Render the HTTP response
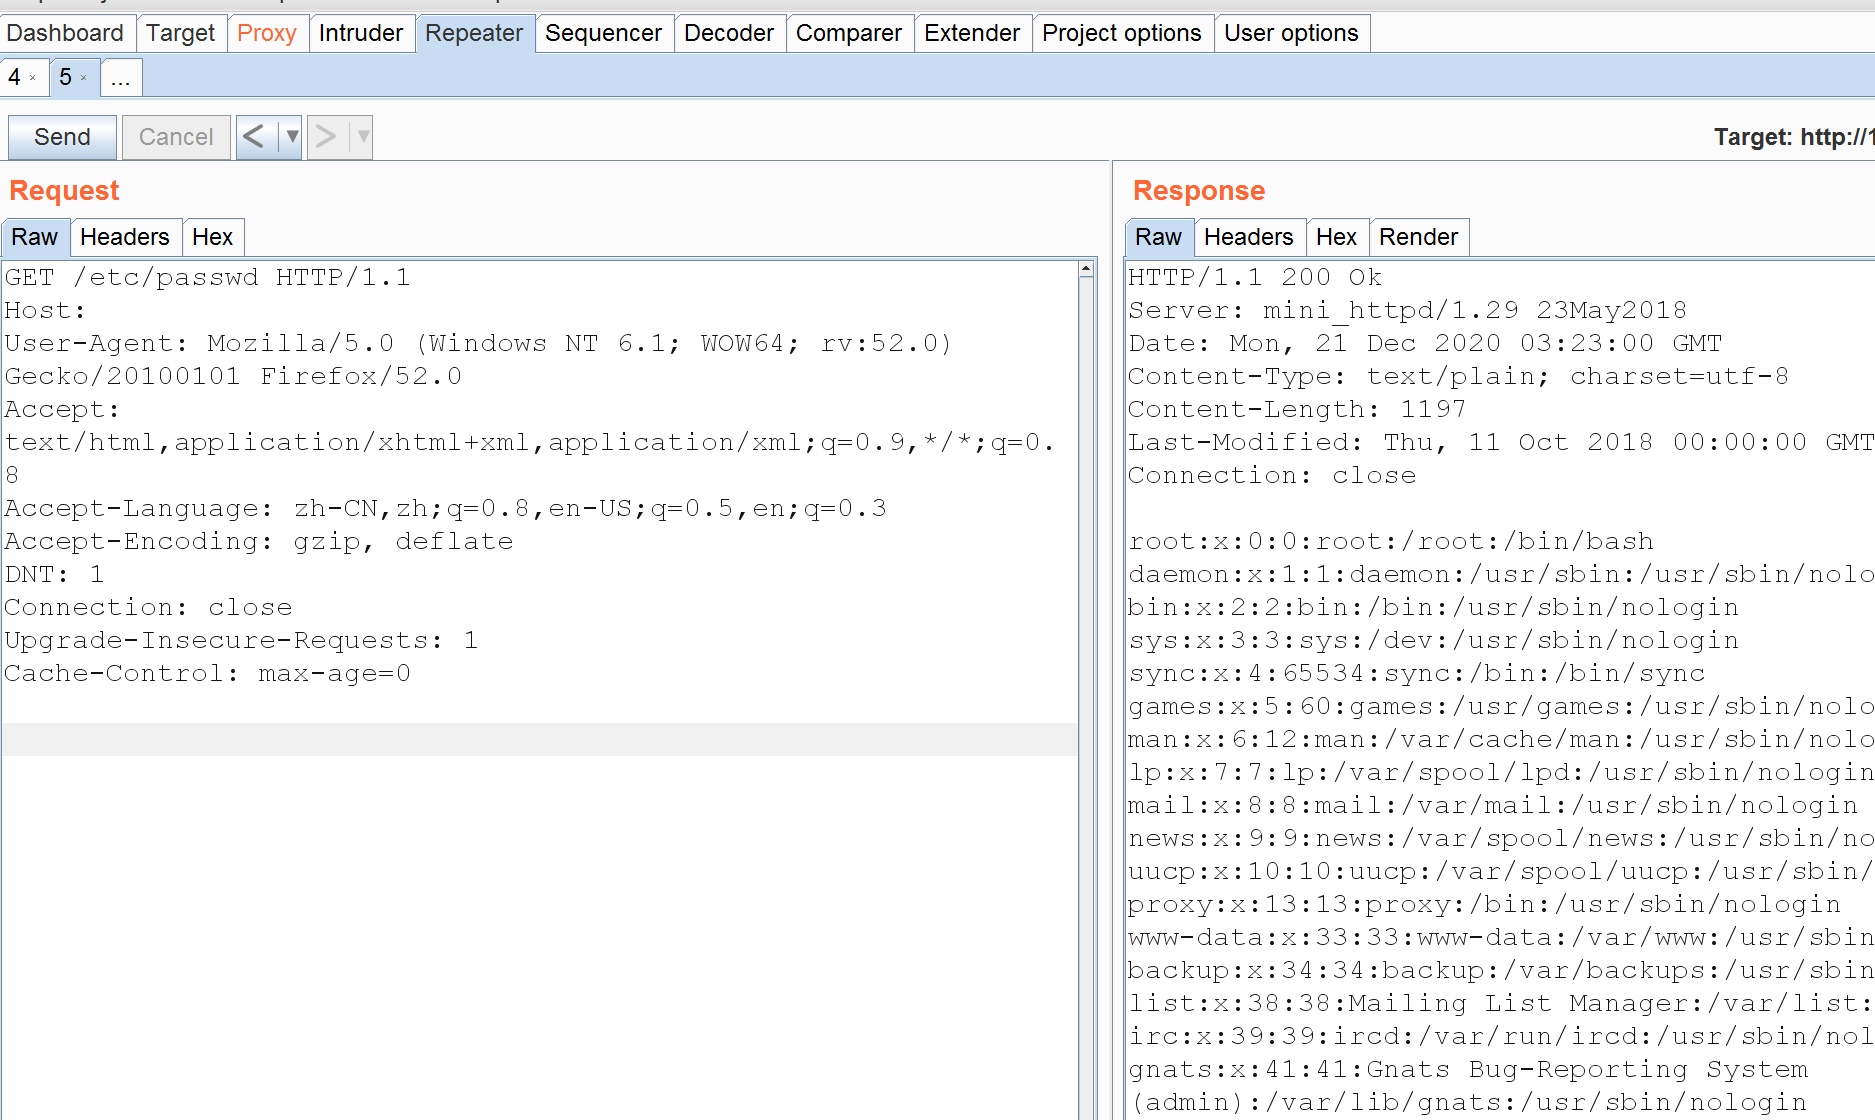Viewport: 1875px width, 1120px height. (x=1419, y=237)
